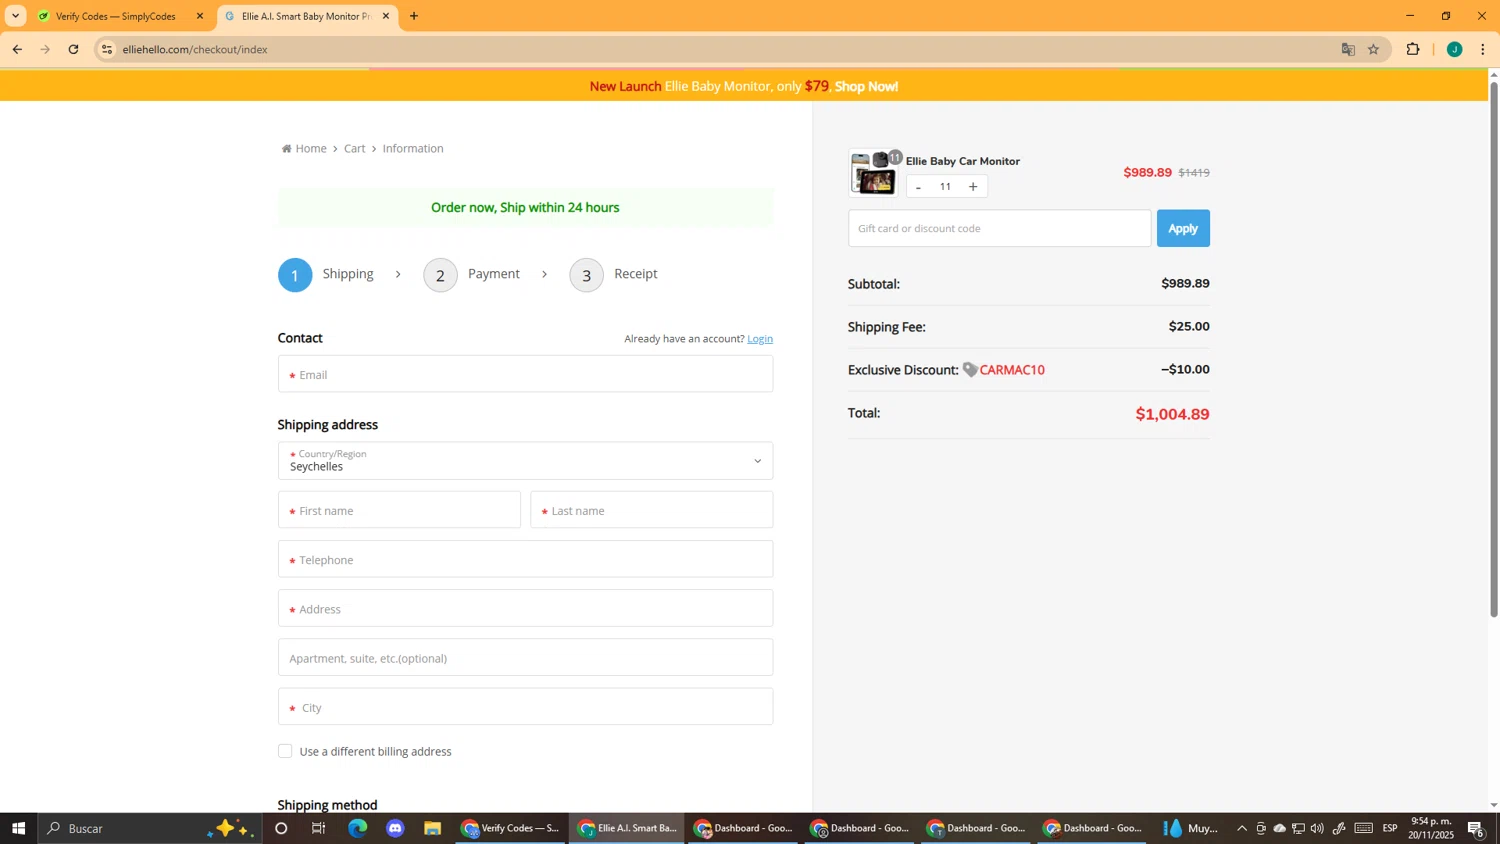Click the Information breadcrumb
This screenshot has width=1500, height=844.
click(413, 148)
